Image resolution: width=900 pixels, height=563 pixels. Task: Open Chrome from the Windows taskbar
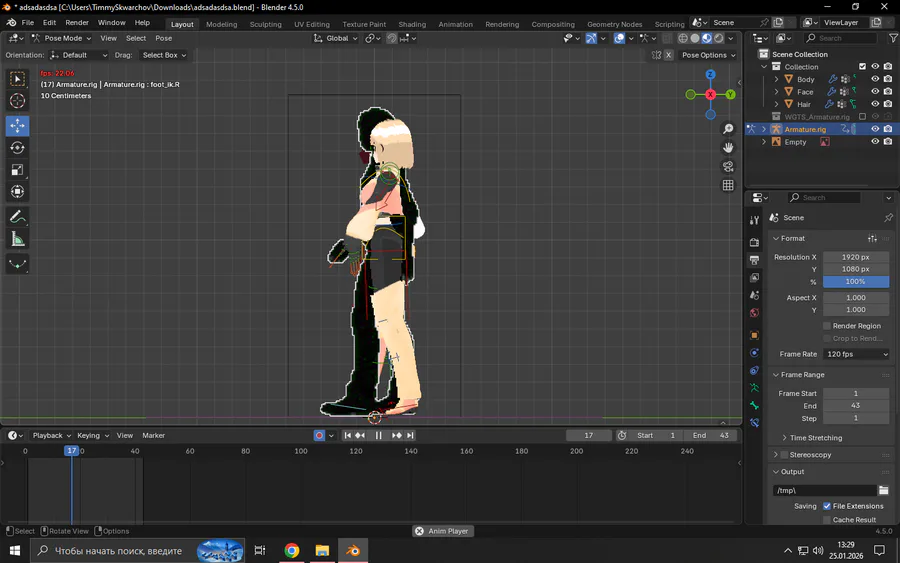click(291, 550)
